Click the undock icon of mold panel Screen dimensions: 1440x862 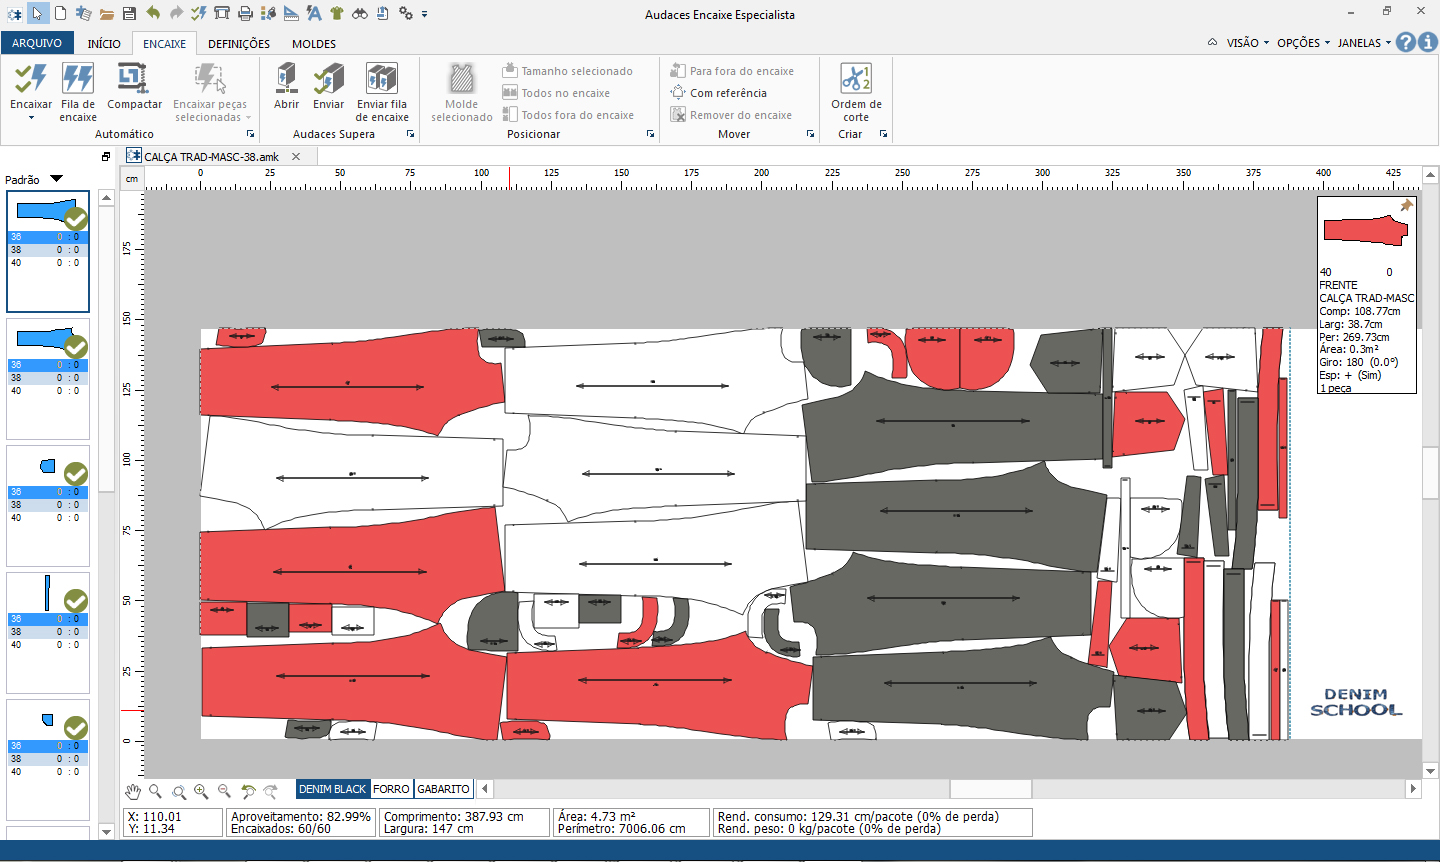coord(106,157)
